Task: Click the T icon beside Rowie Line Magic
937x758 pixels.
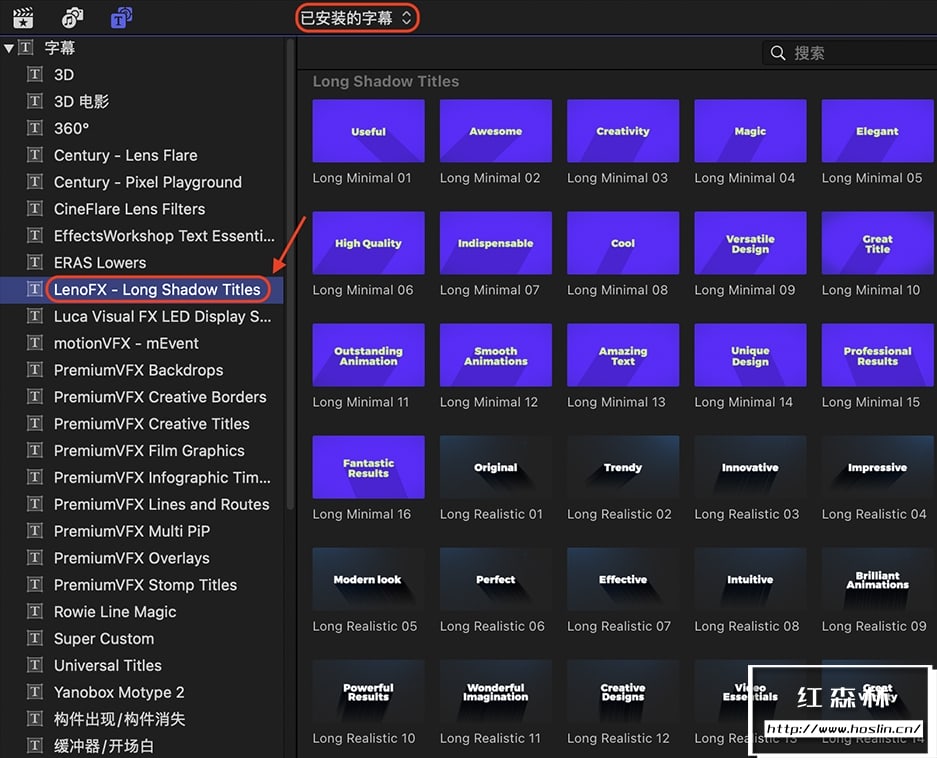Action: point(35,612)
